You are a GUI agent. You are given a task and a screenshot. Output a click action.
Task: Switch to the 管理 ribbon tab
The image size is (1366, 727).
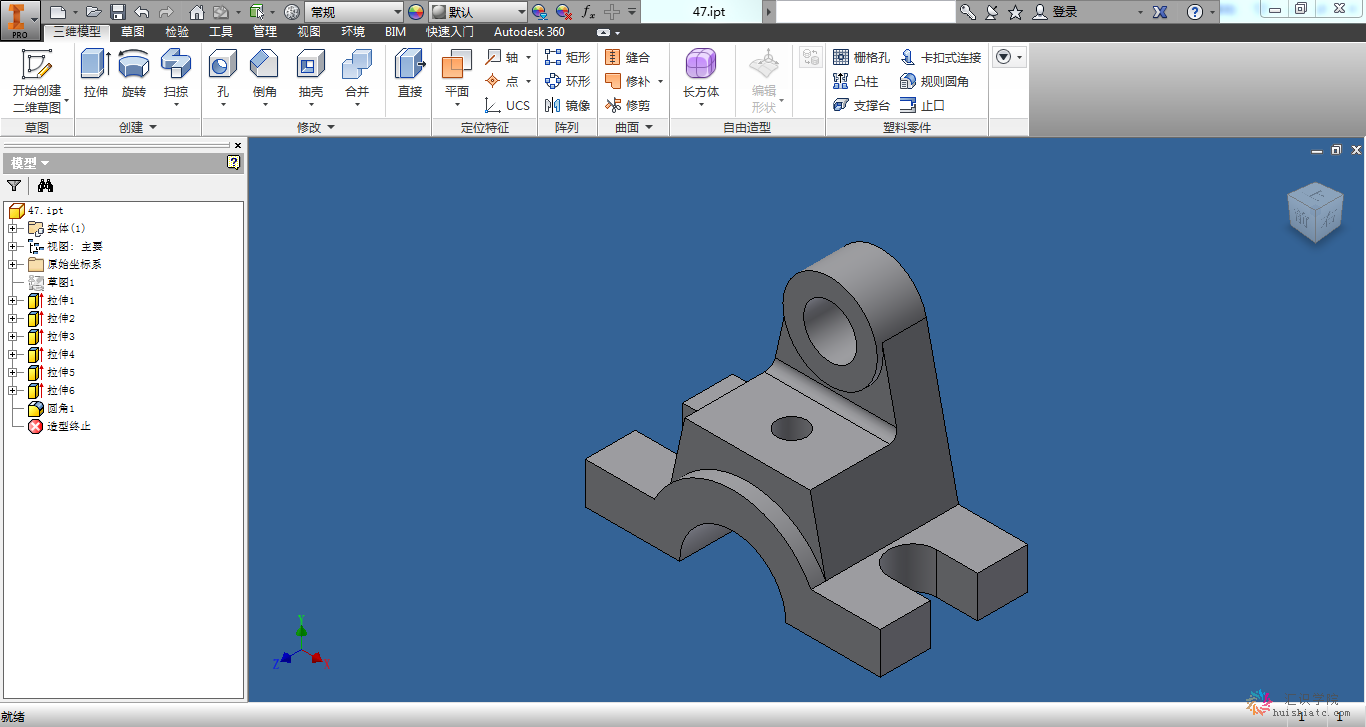point(265,32)
